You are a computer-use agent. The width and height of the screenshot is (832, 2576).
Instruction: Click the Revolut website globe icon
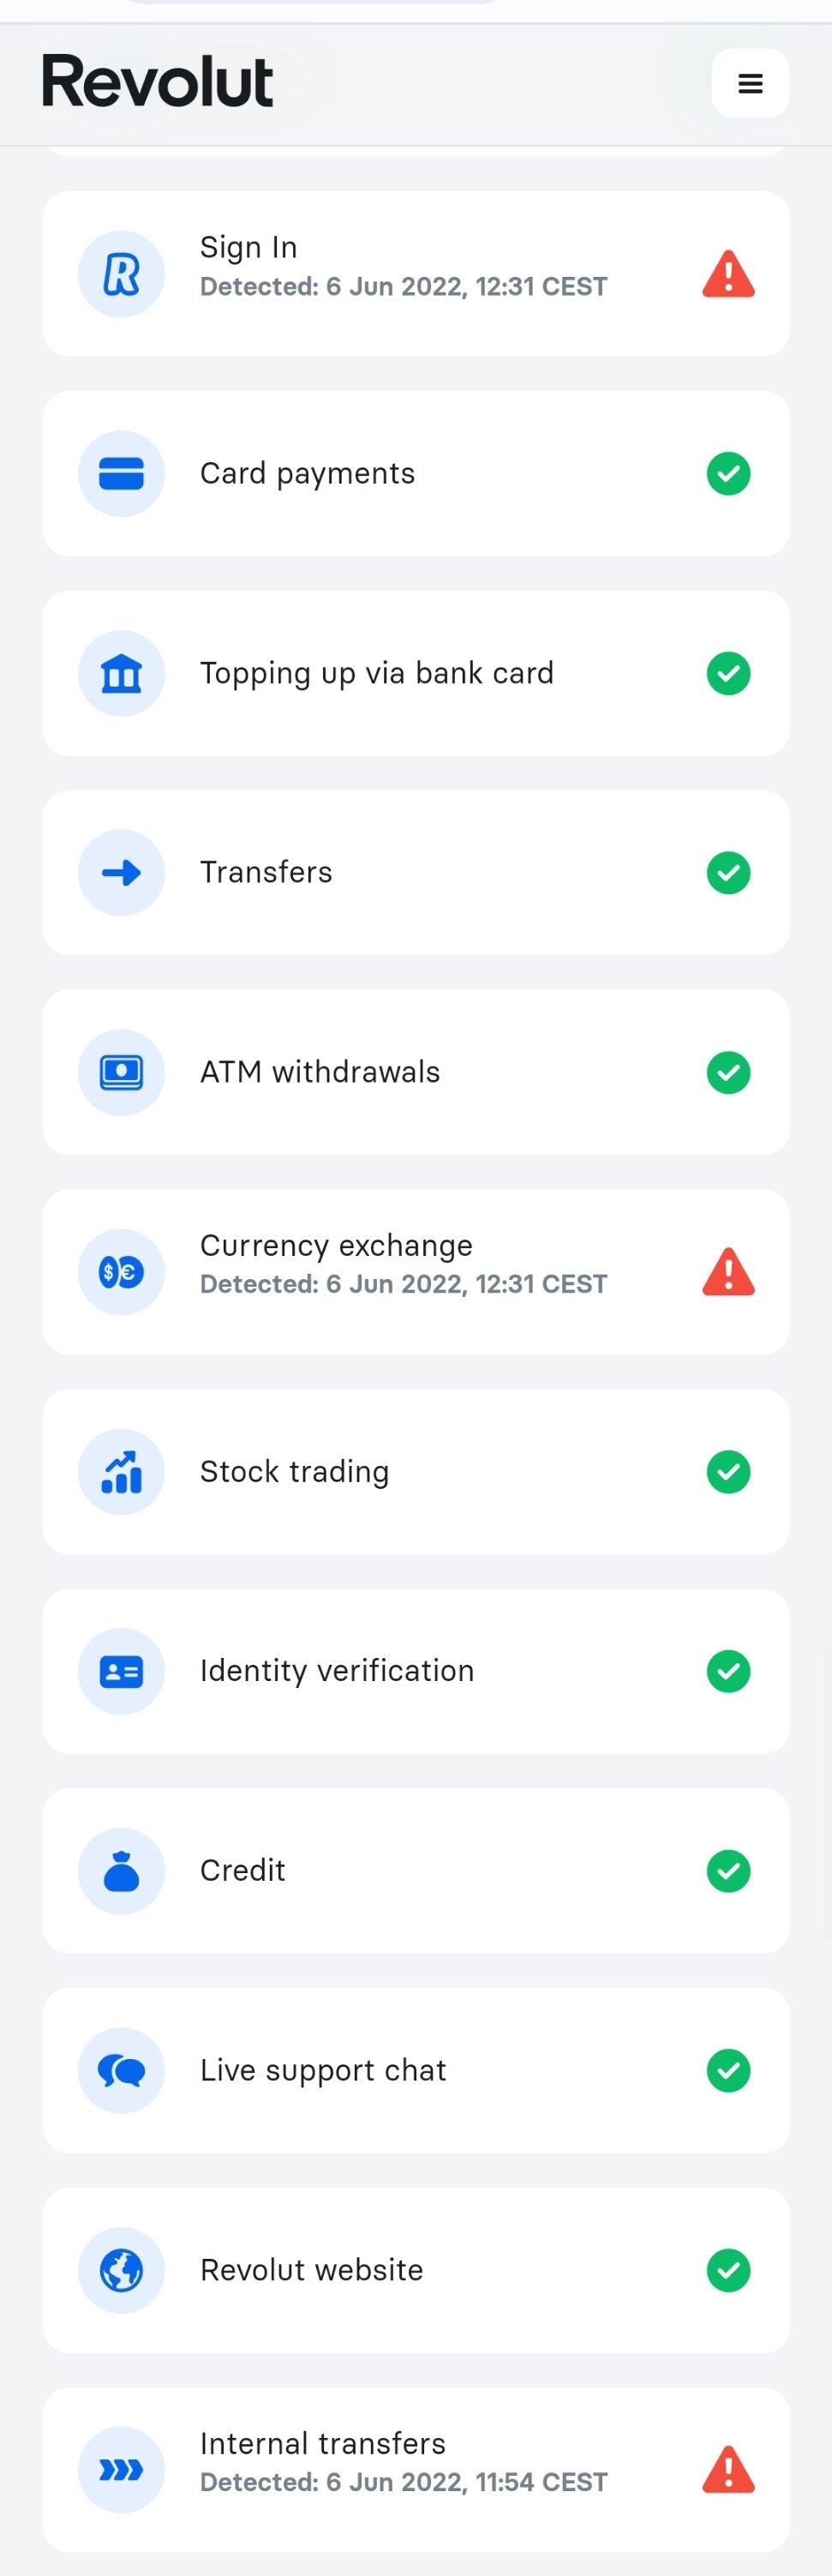[121, 2270]
